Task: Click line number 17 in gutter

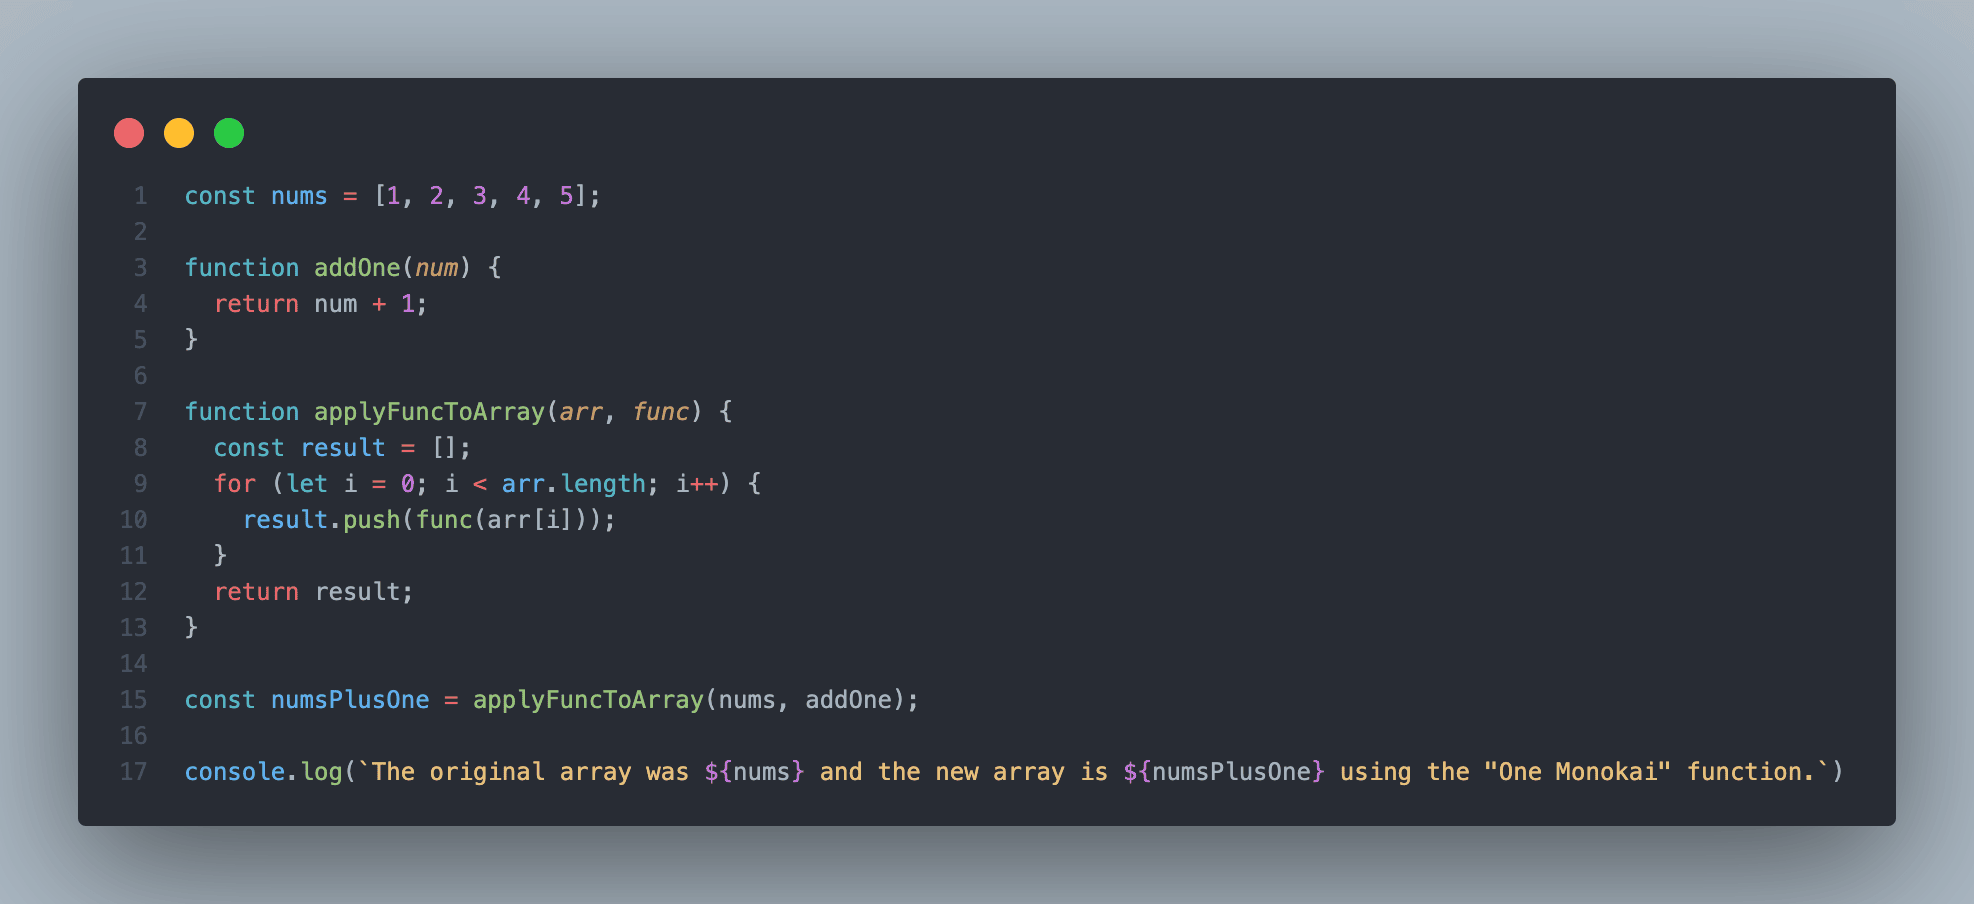Action: click(x=134, y=772)
